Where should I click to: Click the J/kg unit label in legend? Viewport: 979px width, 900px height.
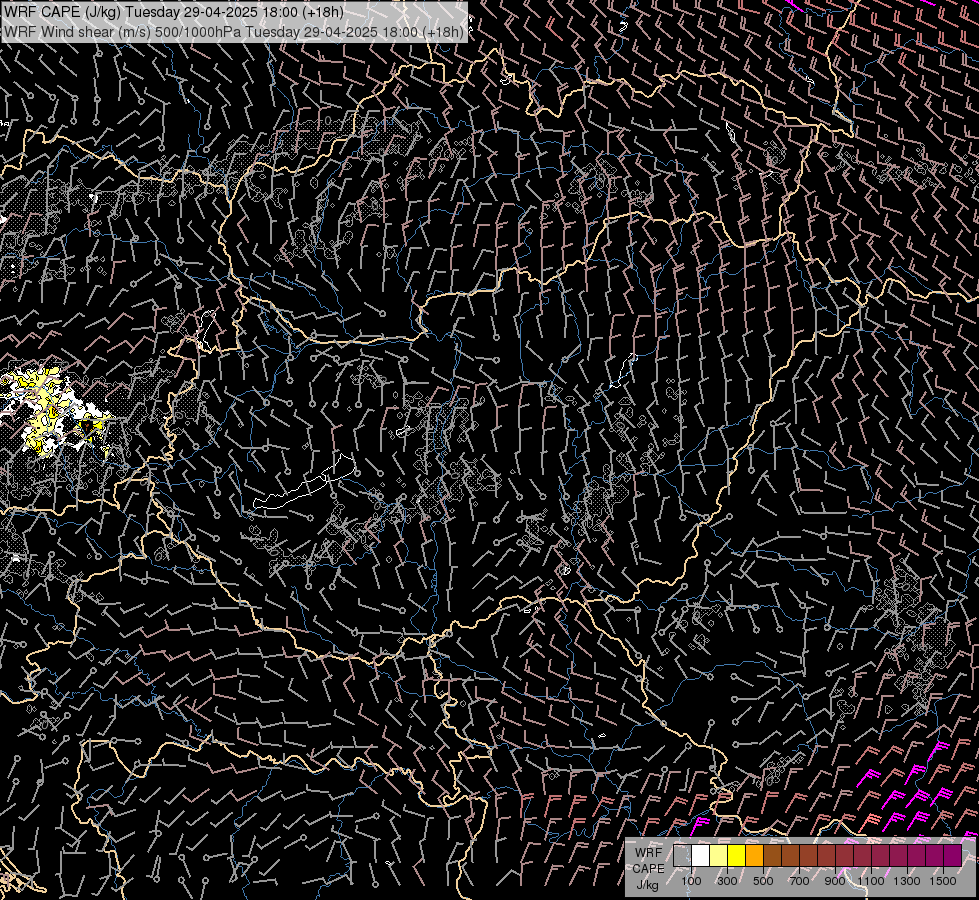point(647,885)
